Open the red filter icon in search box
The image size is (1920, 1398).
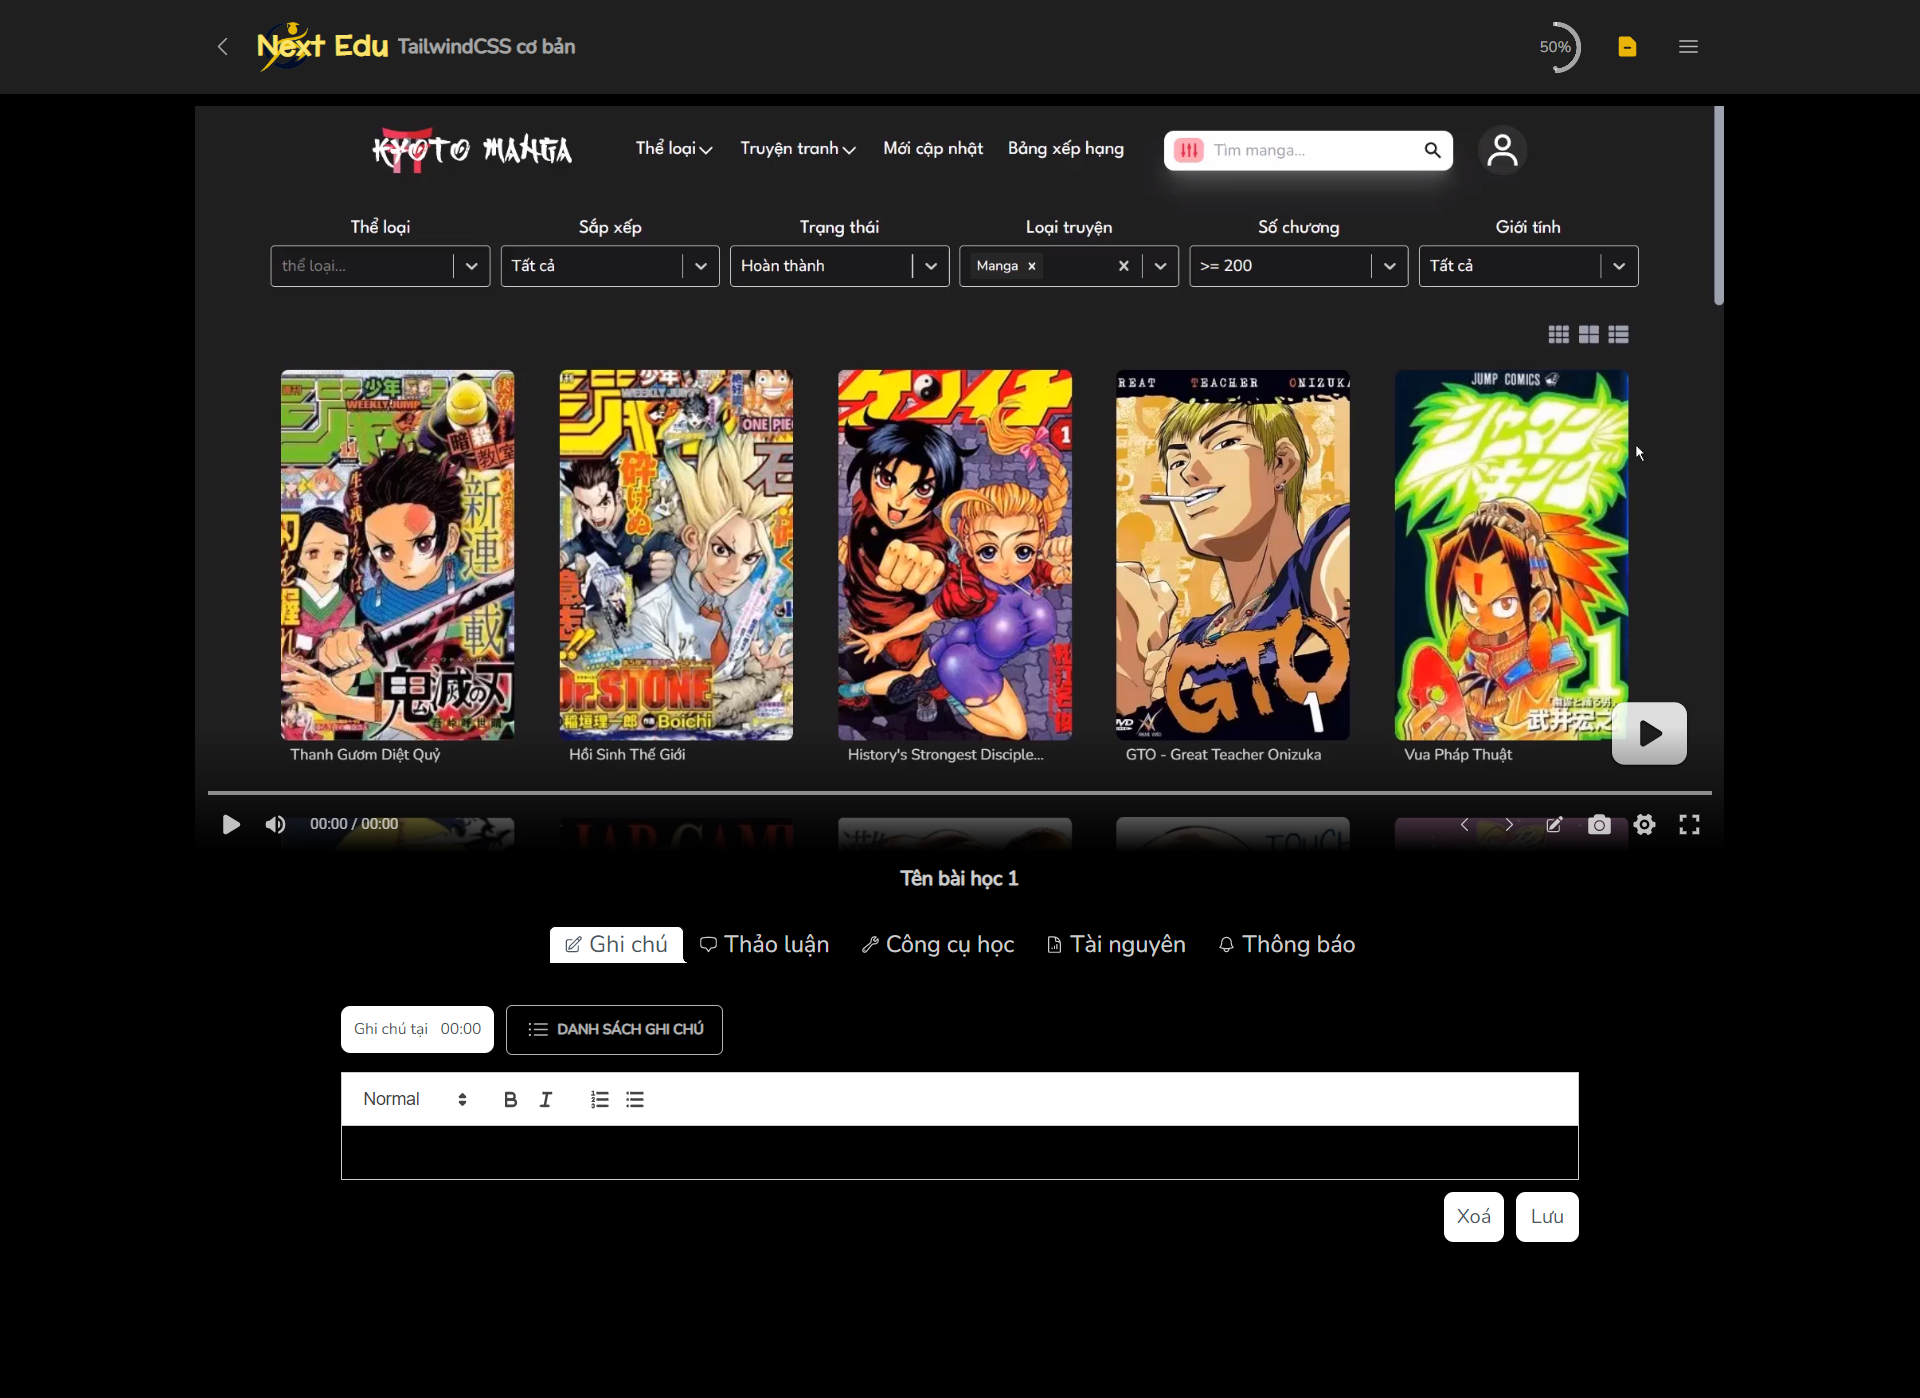tap(1189, 150)
